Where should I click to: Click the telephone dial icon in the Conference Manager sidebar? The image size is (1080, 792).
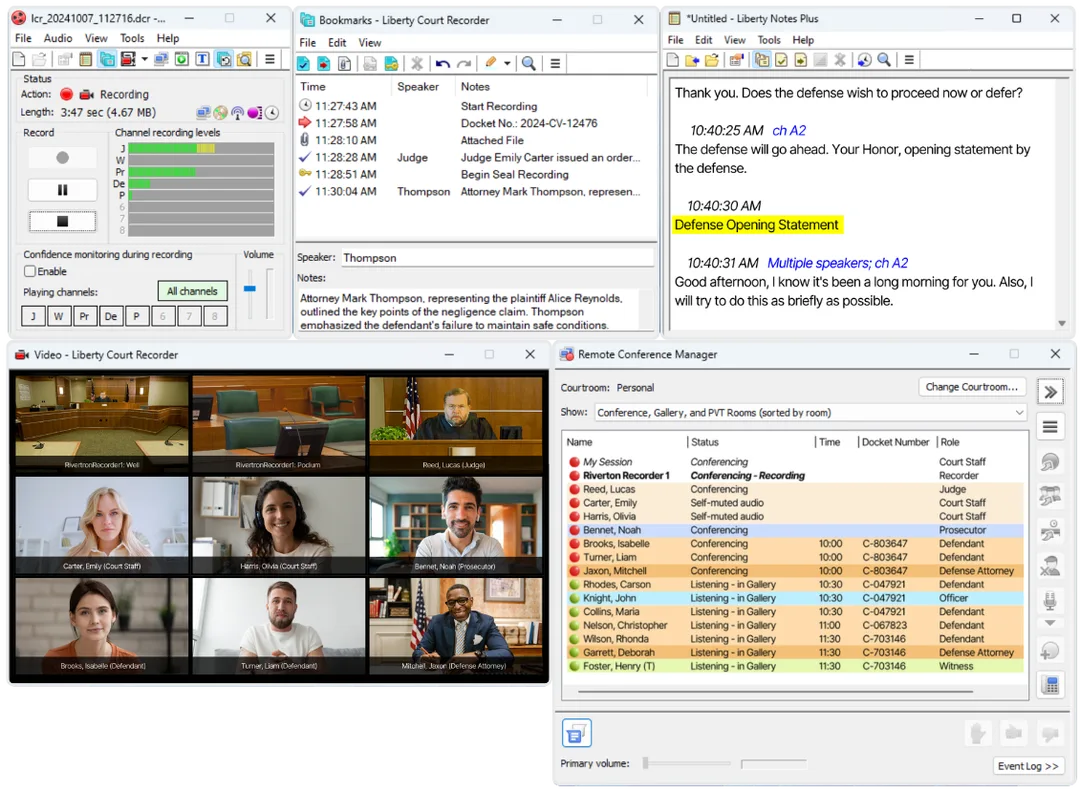point(1050,685)
